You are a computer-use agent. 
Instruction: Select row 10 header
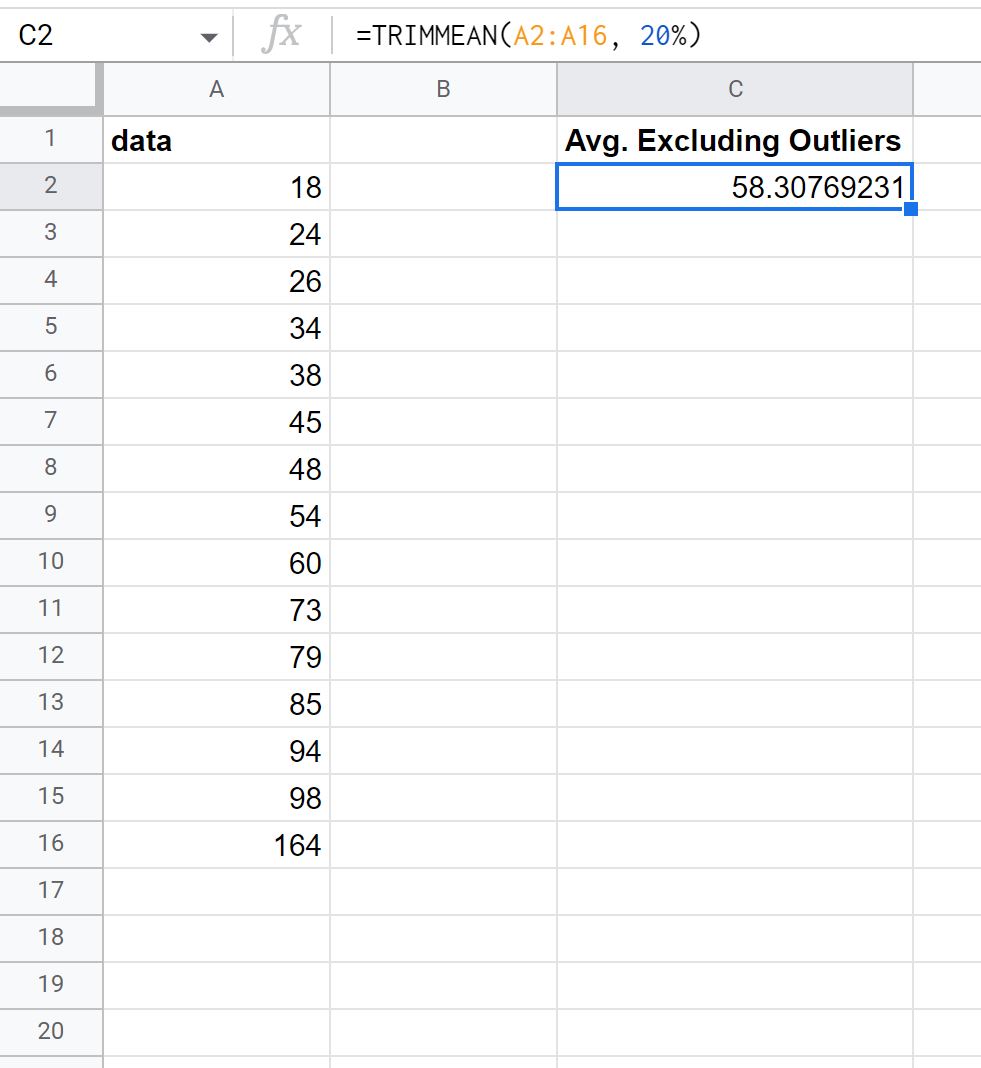51,562
